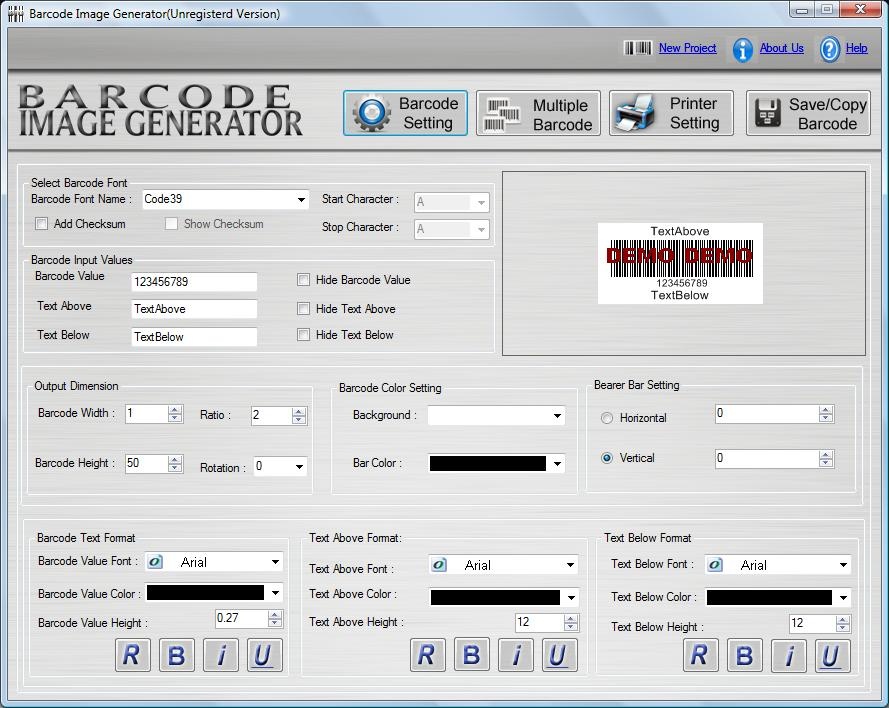Click Regular 'R' icon under Barcode Text Format
Image resolution: width=889 pixels, height=708 pixels.
tap(130, 655)
